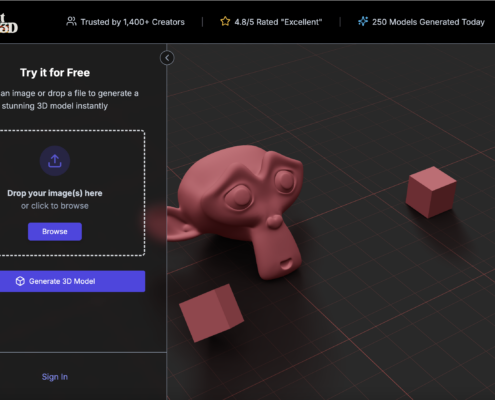Viewport: 495px width, 400px height.
Task: Click the 'Try it for Free' heading
Action: [x=55, y=73]
